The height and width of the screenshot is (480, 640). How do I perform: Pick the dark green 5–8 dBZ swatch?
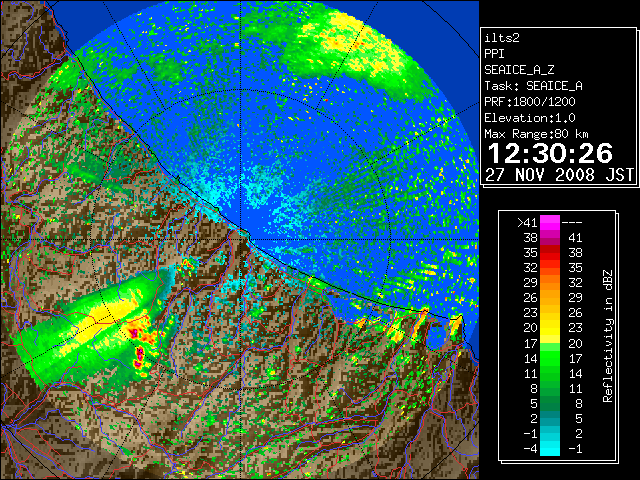[550, 403]
